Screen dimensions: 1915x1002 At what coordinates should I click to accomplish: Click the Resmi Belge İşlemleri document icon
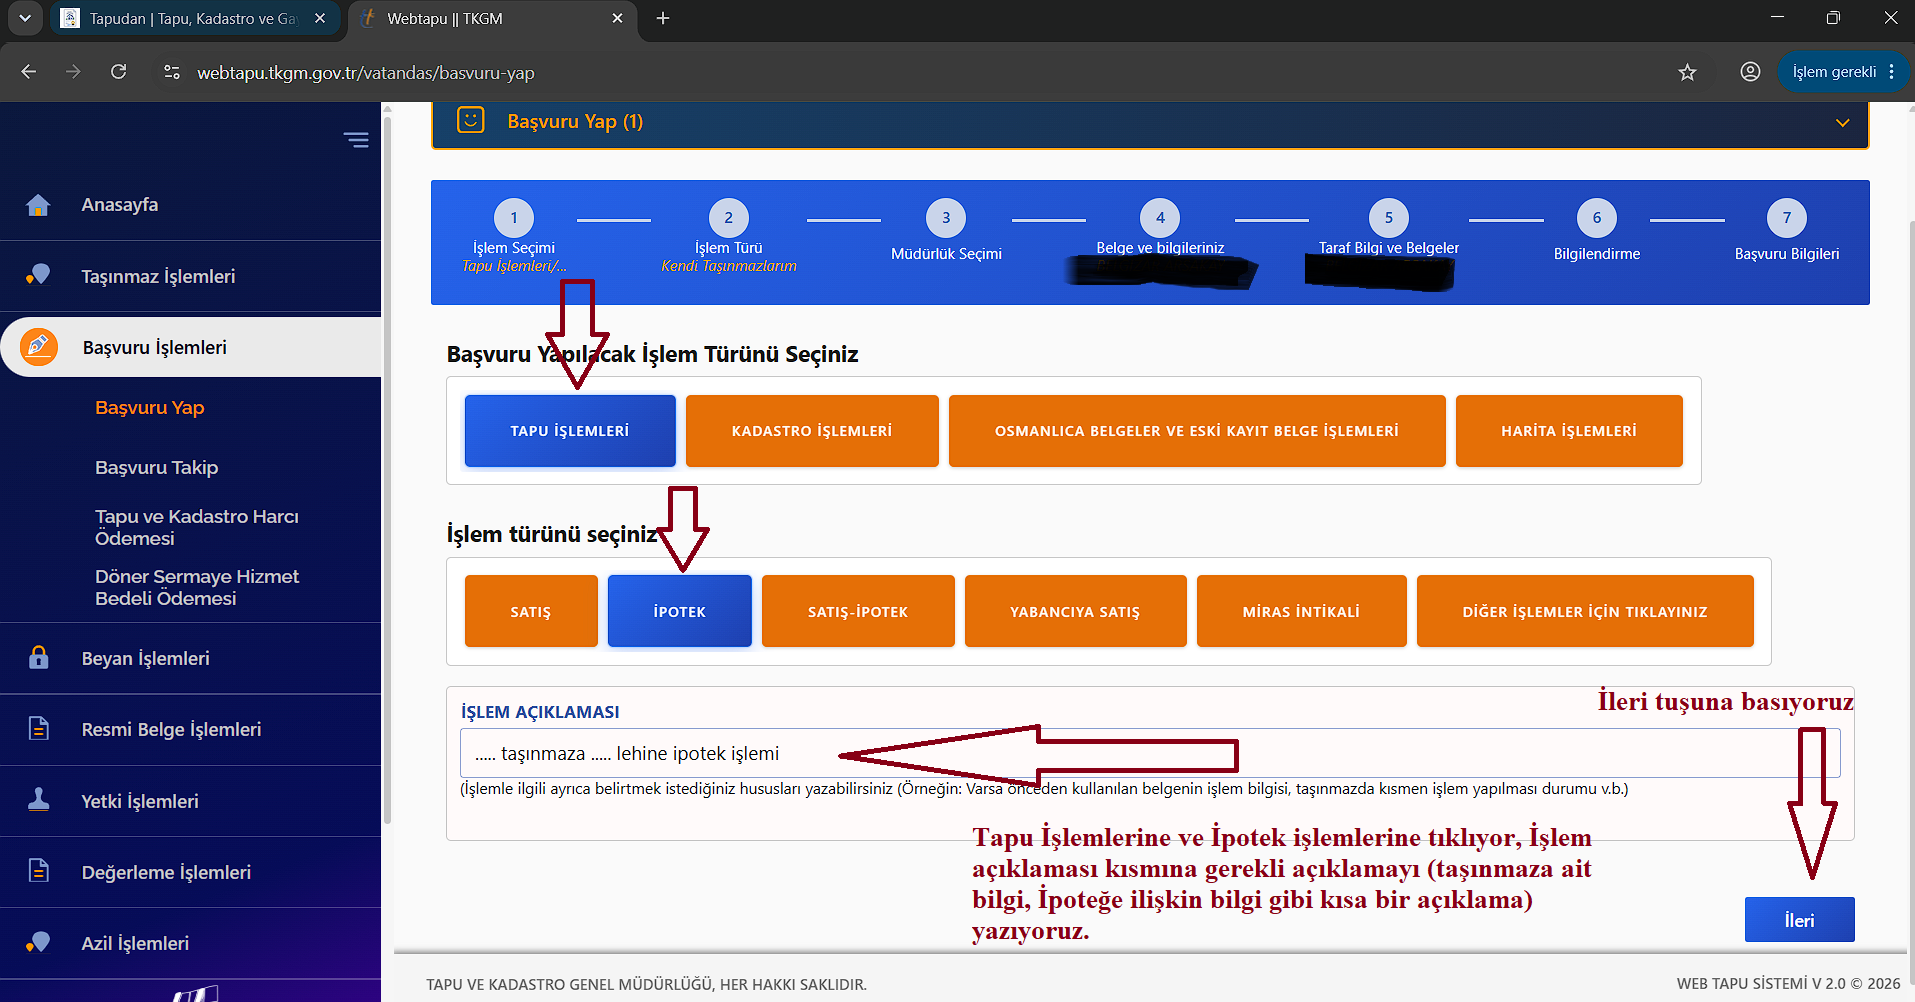pos(38,729)
